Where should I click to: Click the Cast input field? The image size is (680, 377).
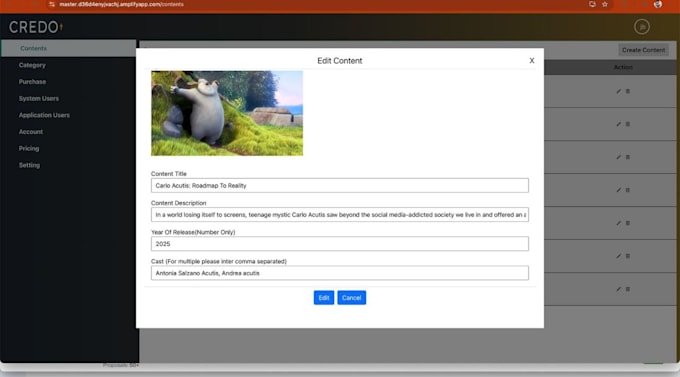point(340,273)
